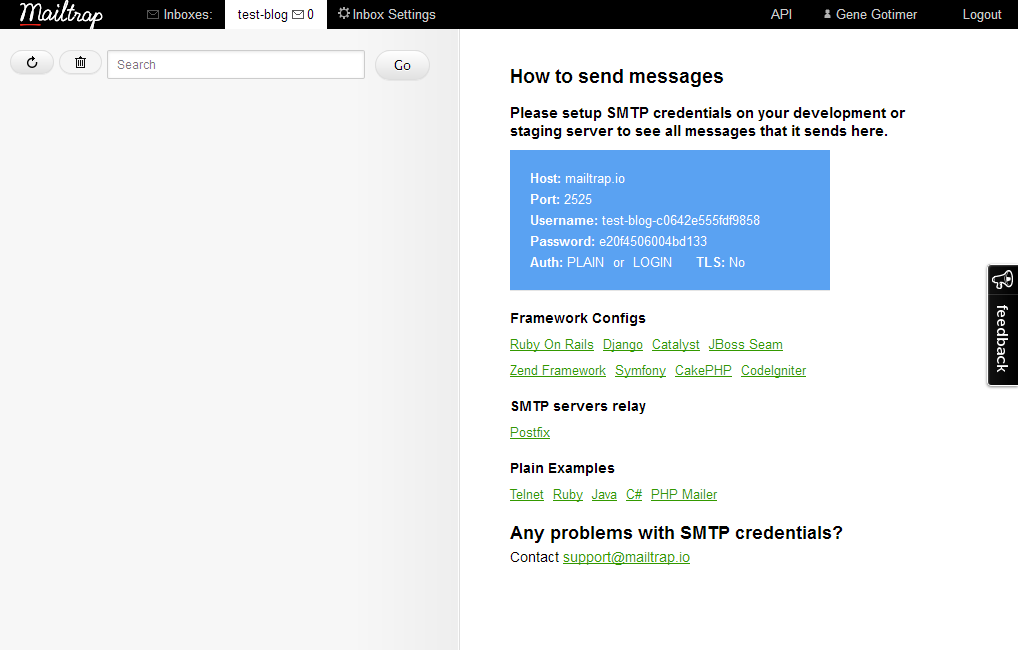Open the CodeIgniter config link
The image size is (1018, 650).
pyautogui.click(x=773, y=370)
